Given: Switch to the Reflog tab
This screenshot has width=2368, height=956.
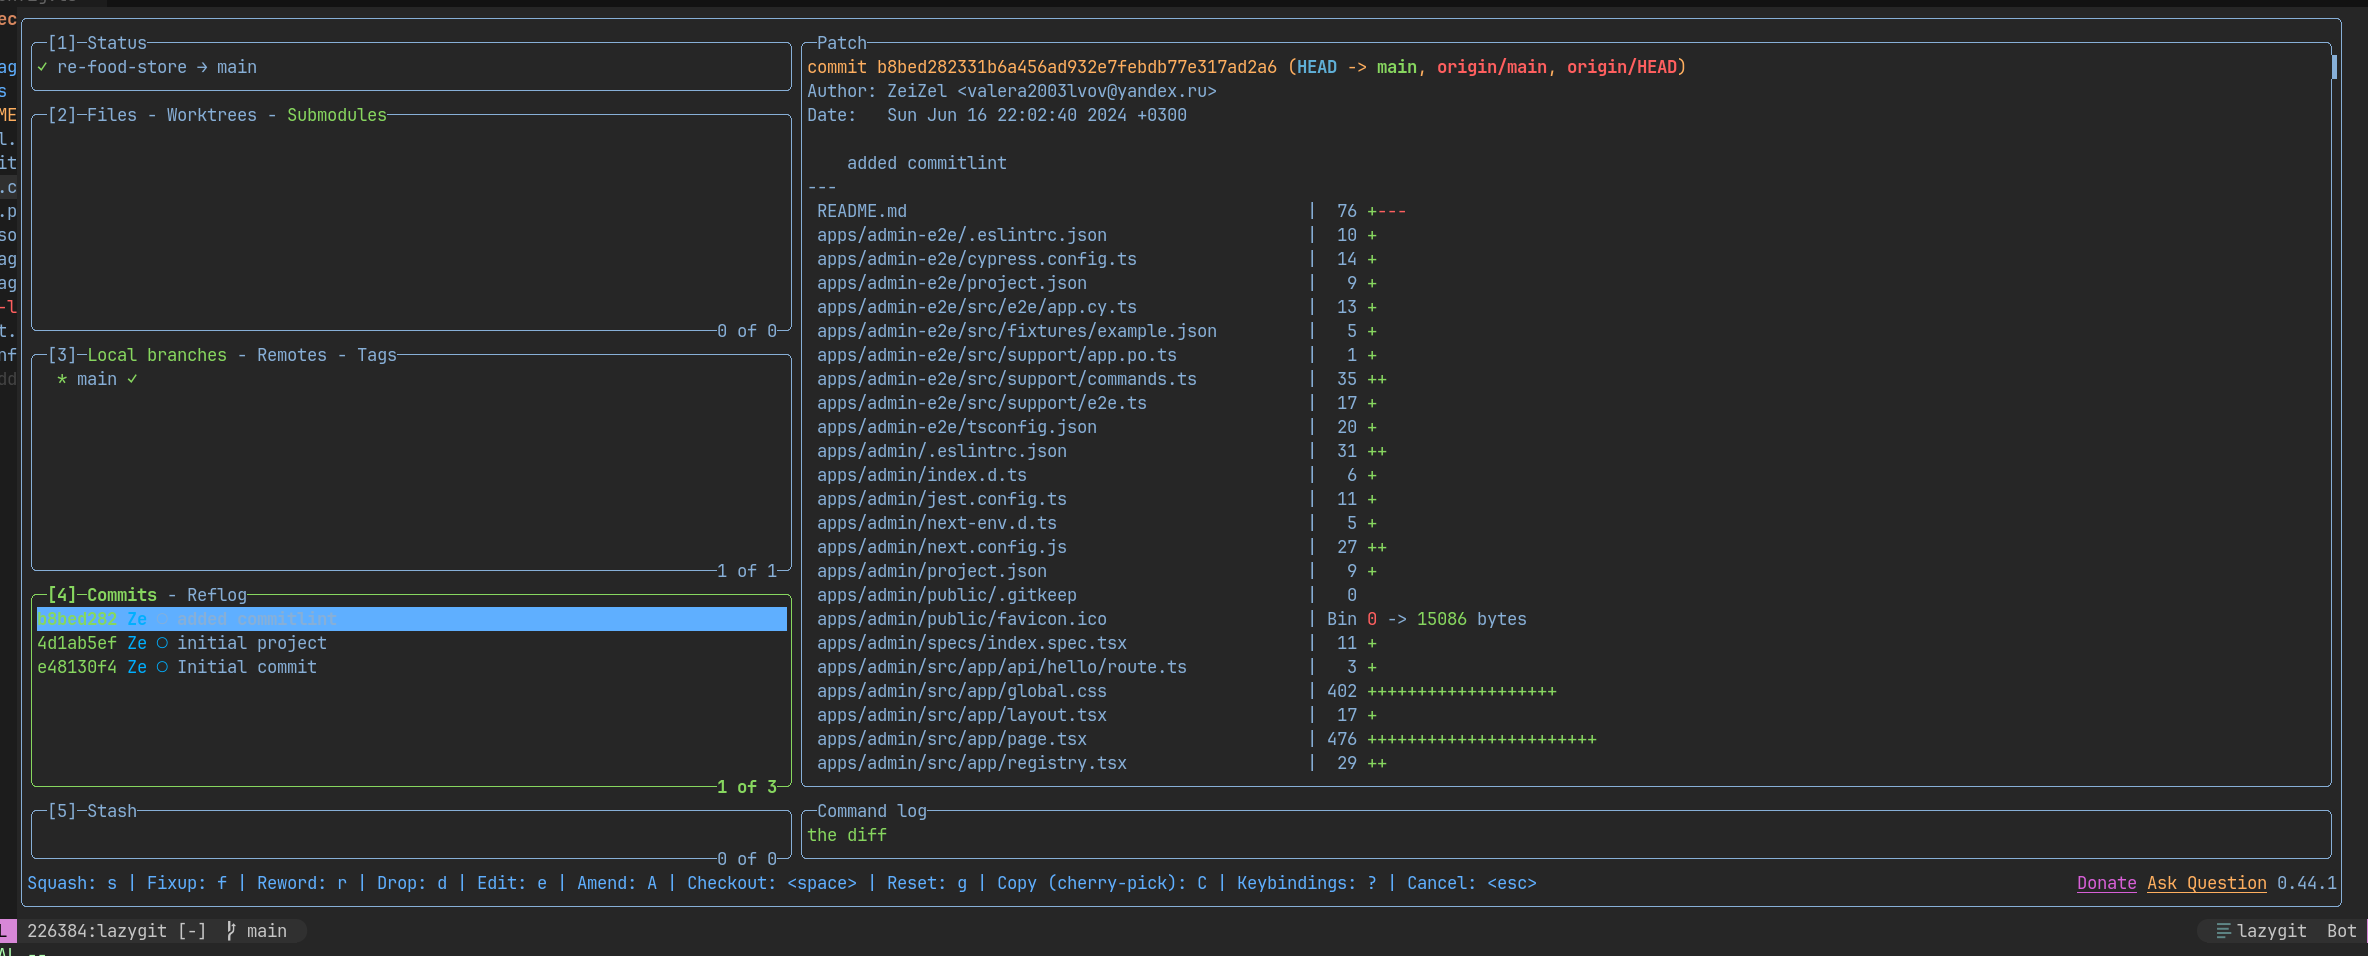Looking at the screenshot, I should (x=217, y=595).
